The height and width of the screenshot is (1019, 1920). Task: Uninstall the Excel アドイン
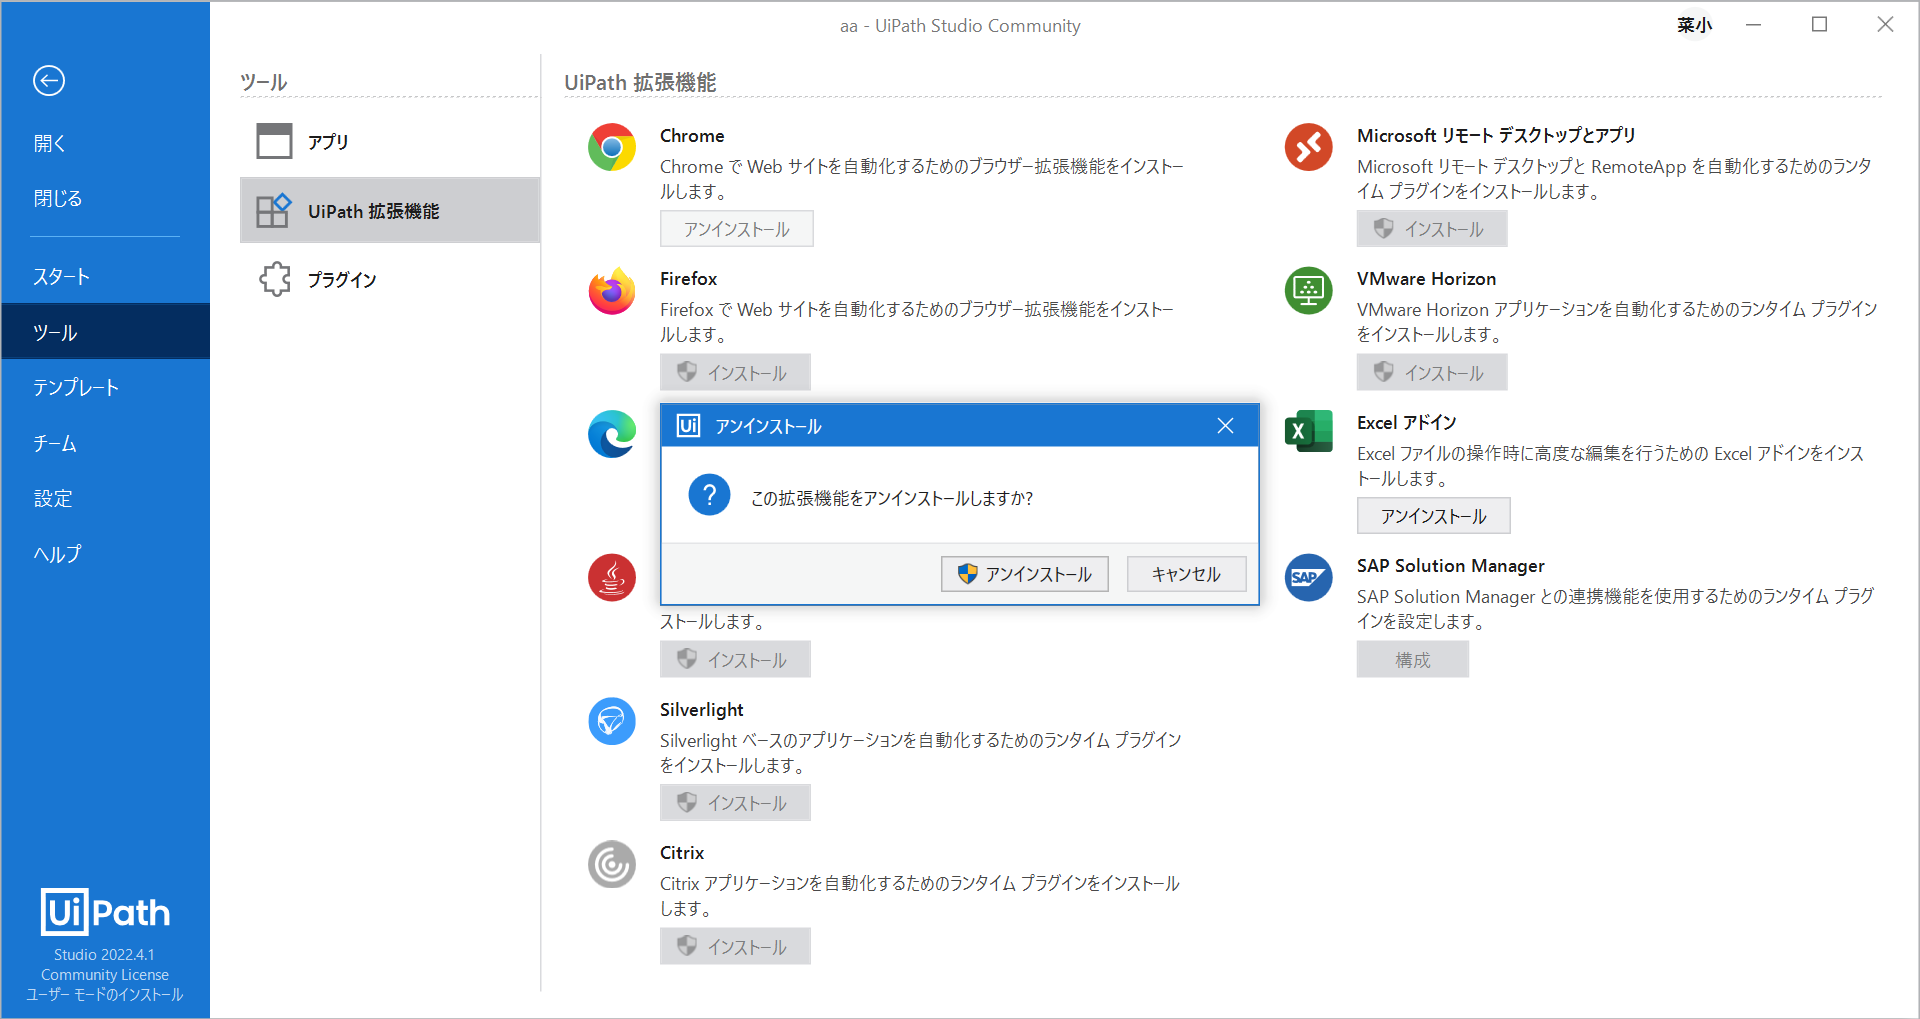point(1434,516)
